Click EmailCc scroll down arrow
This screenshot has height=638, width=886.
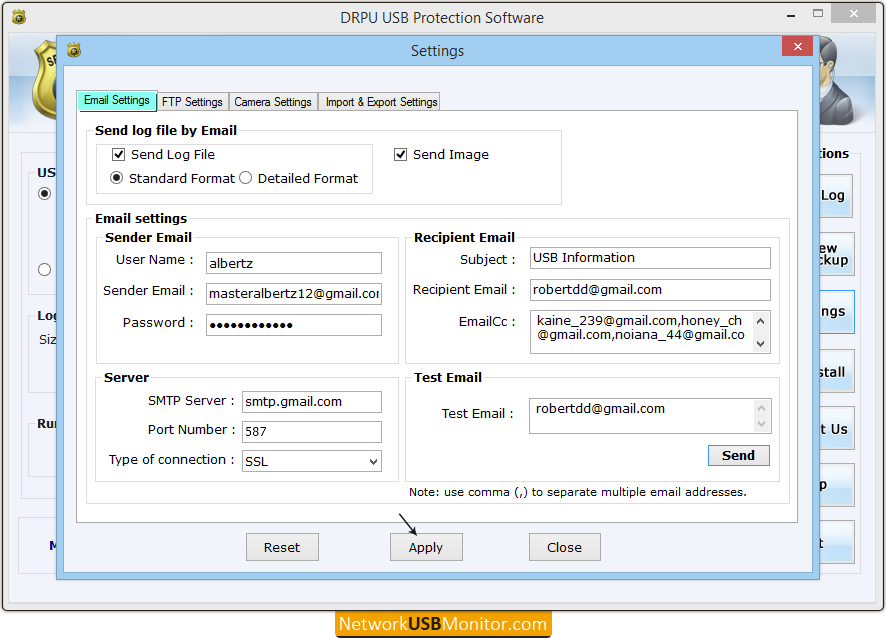tap(761, 344)
